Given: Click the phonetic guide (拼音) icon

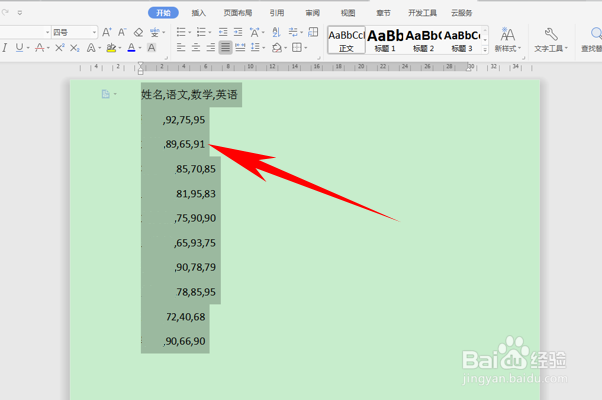Looking at the screenshot, I should (155, 32).
